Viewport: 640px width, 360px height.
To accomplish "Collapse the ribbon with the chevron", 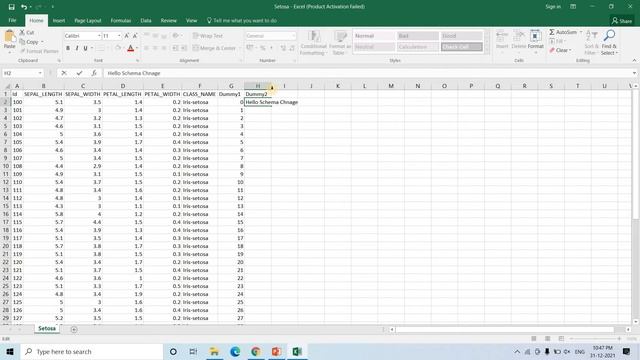I will 634,60.
